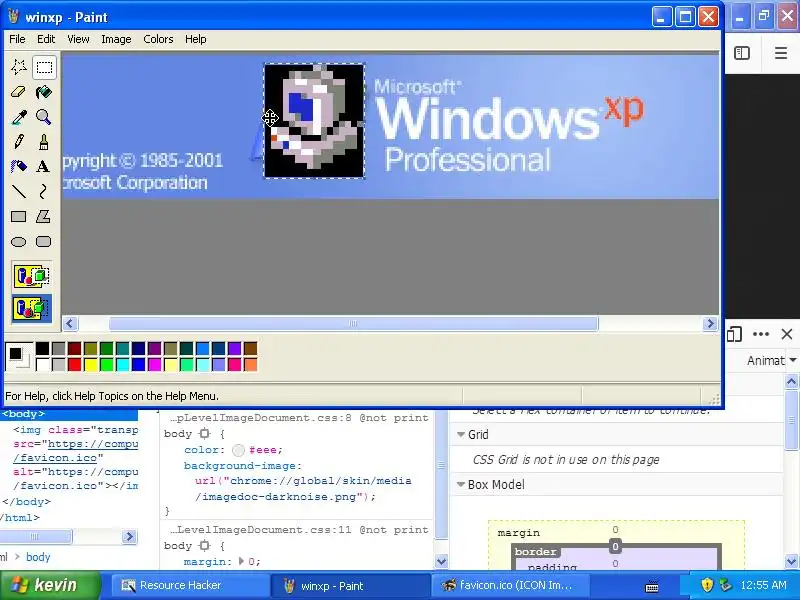Toggle first body selector highlighter icon
Viewport: 800px width, 600px height.
[205, 434]
